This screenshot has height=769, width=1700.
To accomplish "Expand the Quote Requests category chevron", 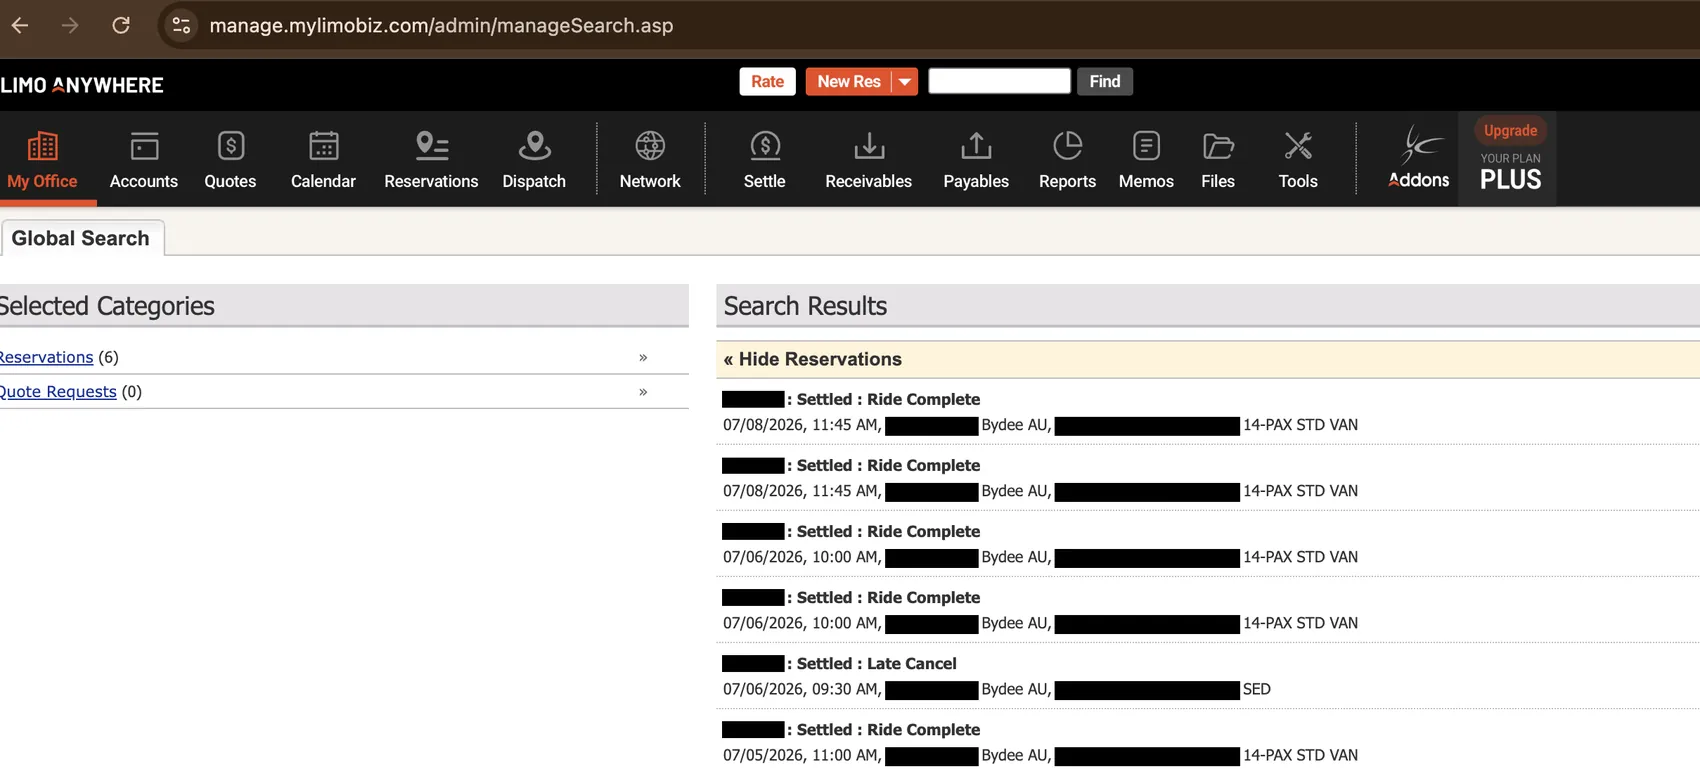I will click(x=643, y=391).
